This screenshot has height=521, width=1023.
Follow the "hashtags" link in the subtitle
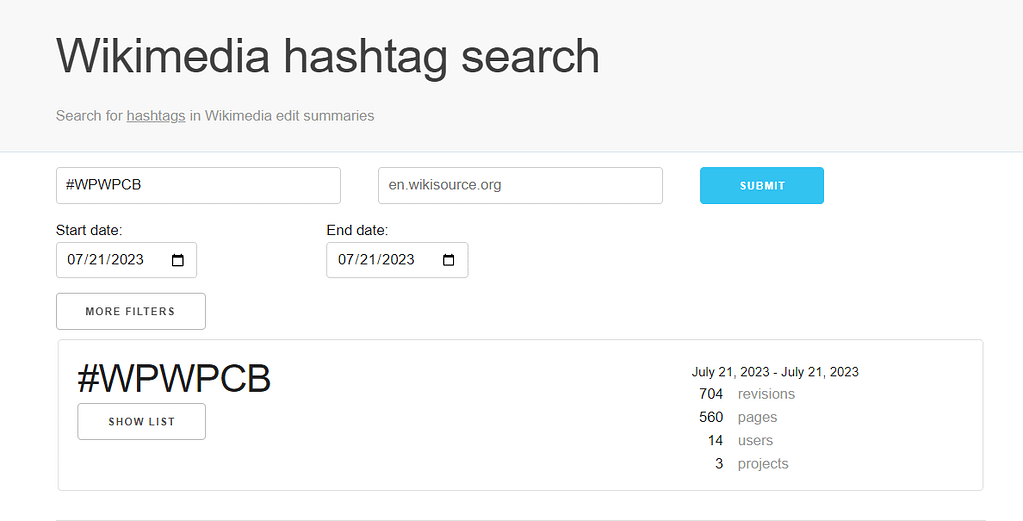click(x=156, y=116)
